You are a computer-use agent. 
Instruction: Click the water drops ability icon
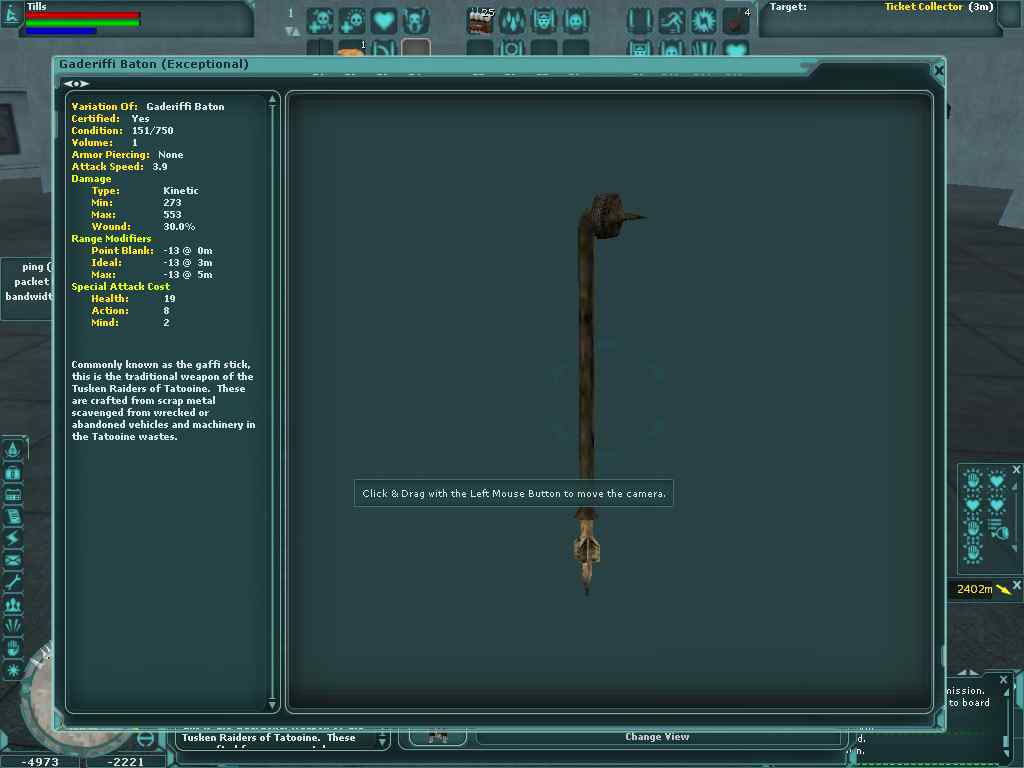[x=512, y=21]
